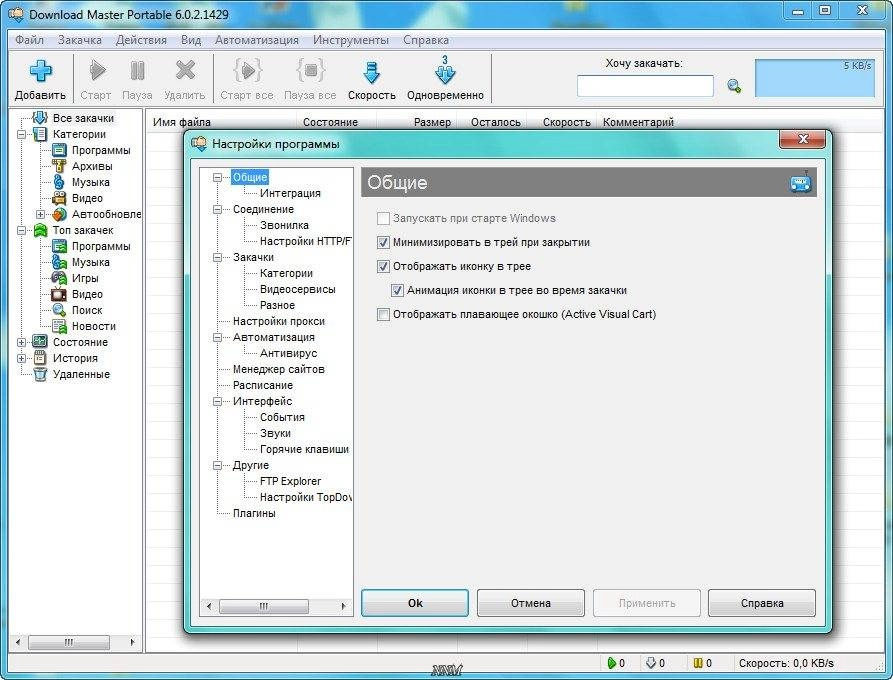Open the Автоматизация menu
Viewport: 893px width, 680px height.
[257, 40]
